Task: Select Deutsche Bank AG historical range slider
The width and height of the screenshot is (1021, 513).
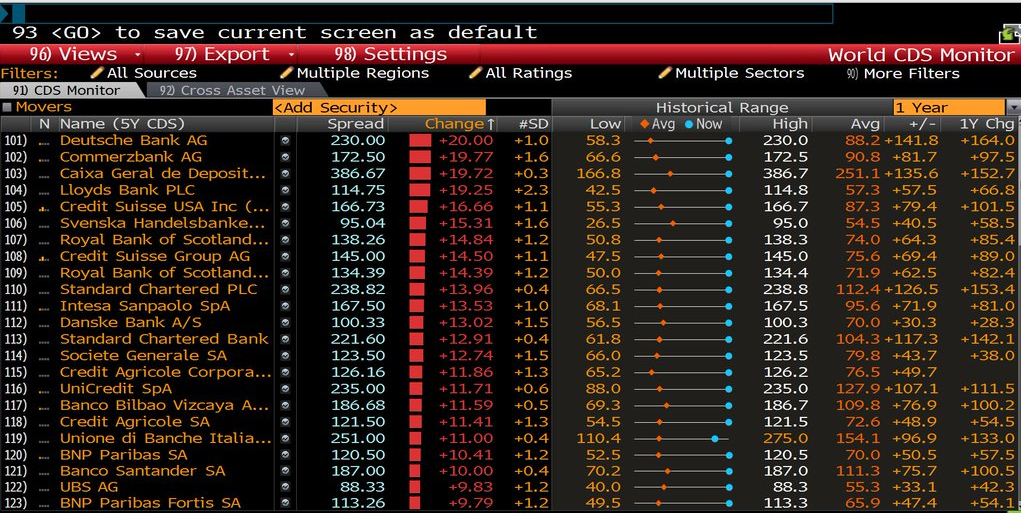Action: (x=682, y=141)
